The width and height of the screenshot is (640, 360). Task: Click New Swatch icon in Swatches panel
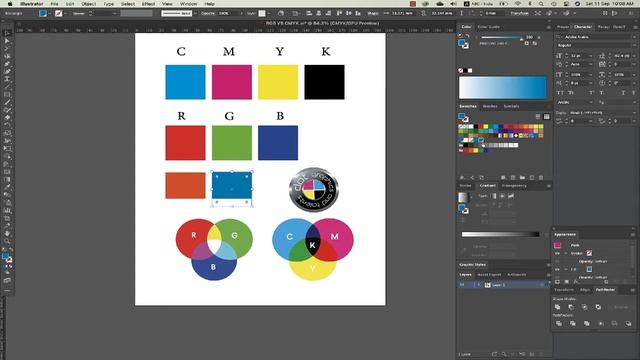click(x=531, y=178)
